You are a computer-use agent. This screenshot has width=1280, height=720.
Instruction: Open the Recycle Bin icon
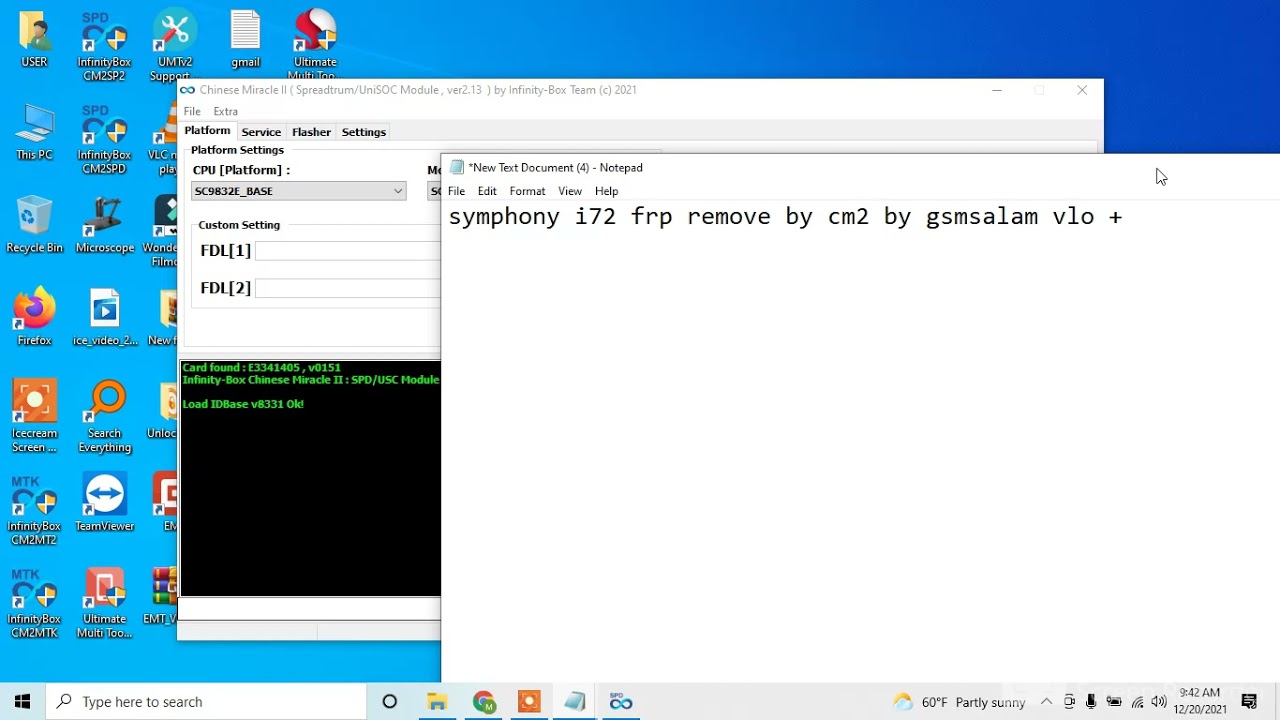pyautogui.click(x=34, y=225)
